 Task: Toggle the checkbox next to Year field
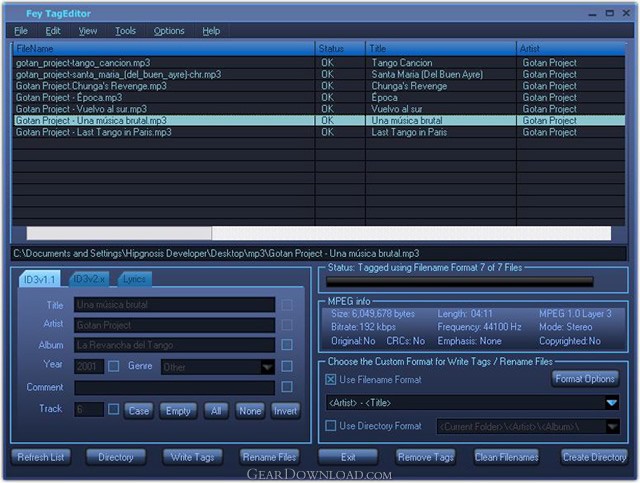click(114, 366)
